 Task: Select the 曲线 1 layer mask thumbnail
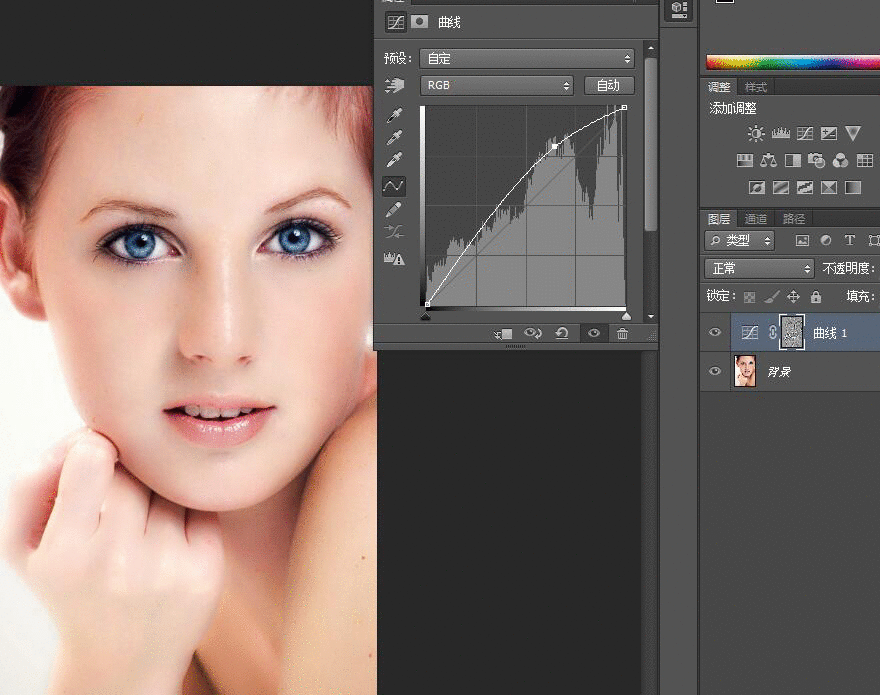coord(792,333)
